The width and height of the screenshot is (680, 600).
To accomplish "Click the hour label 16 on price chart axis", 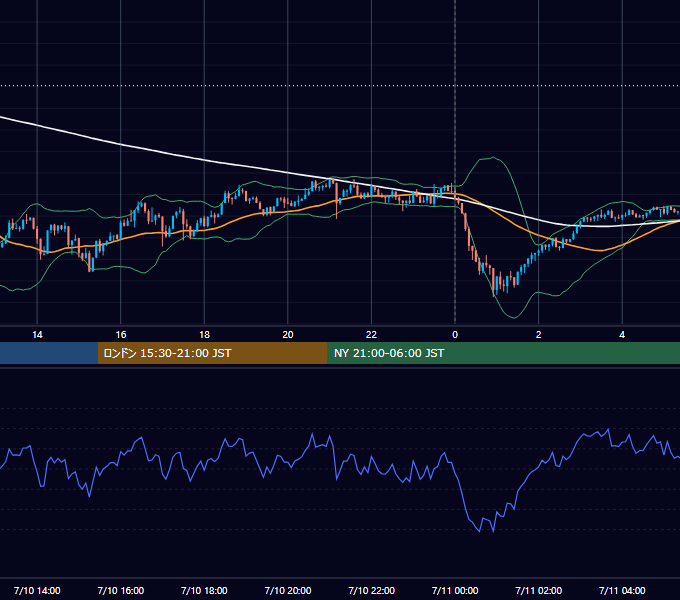I will [121, 335].
